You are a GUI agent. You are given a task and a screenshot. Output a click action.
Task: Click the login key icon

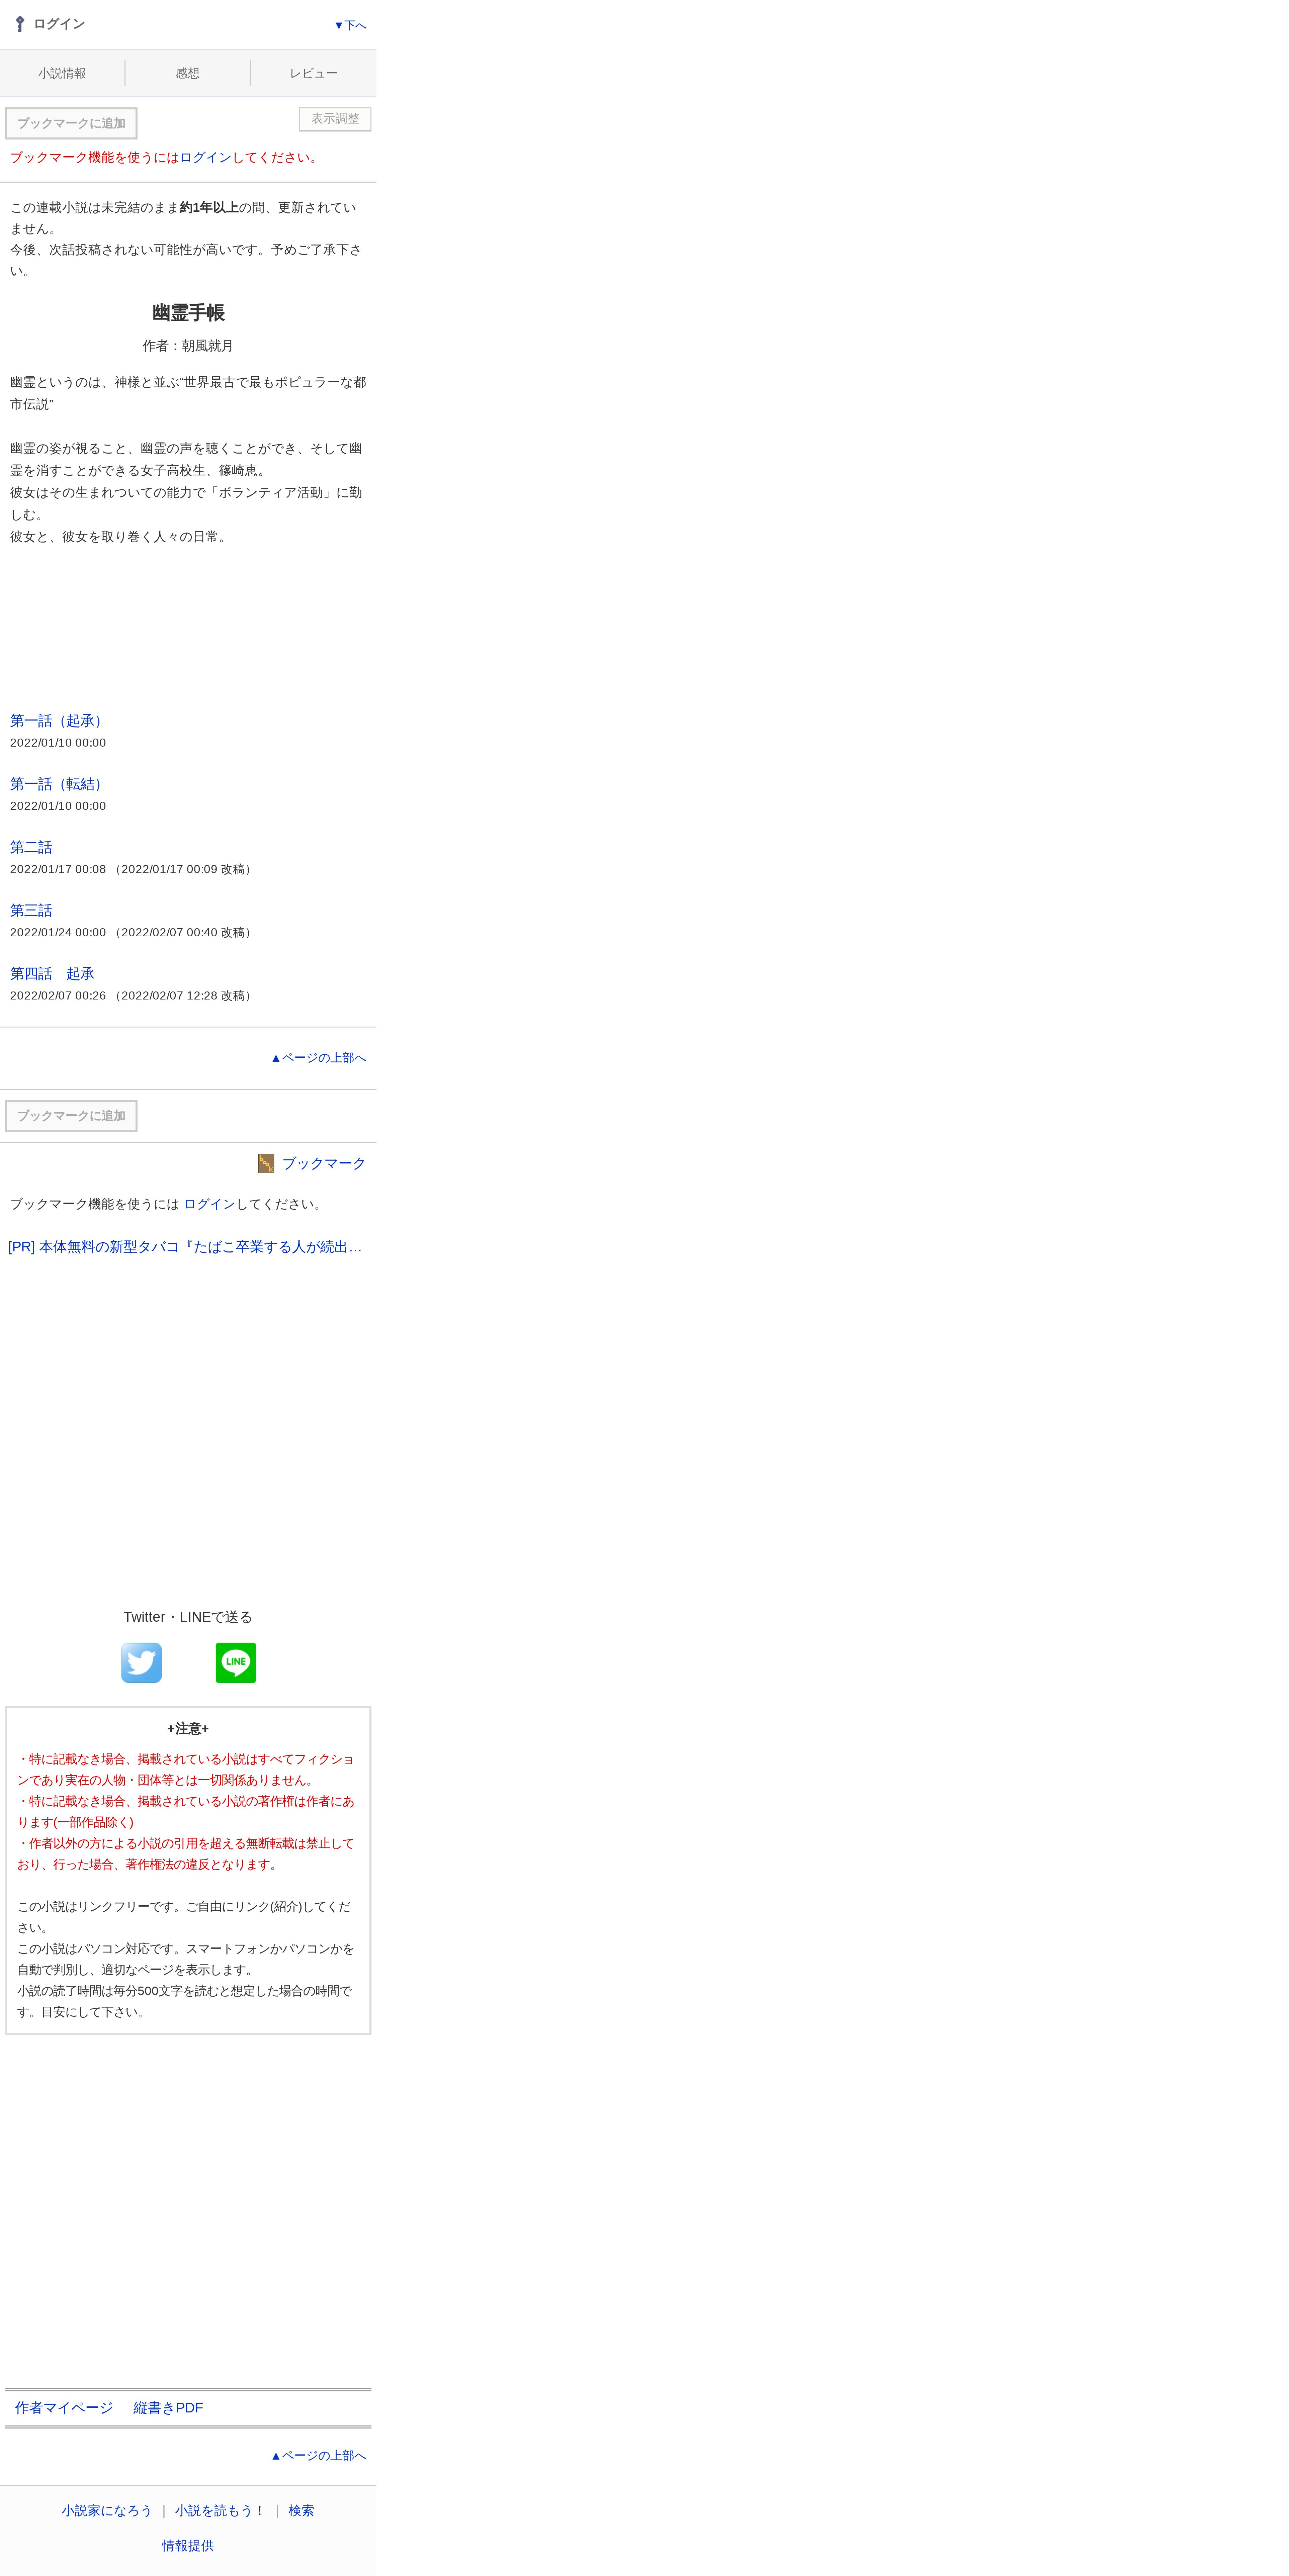(x=20, y=24)
